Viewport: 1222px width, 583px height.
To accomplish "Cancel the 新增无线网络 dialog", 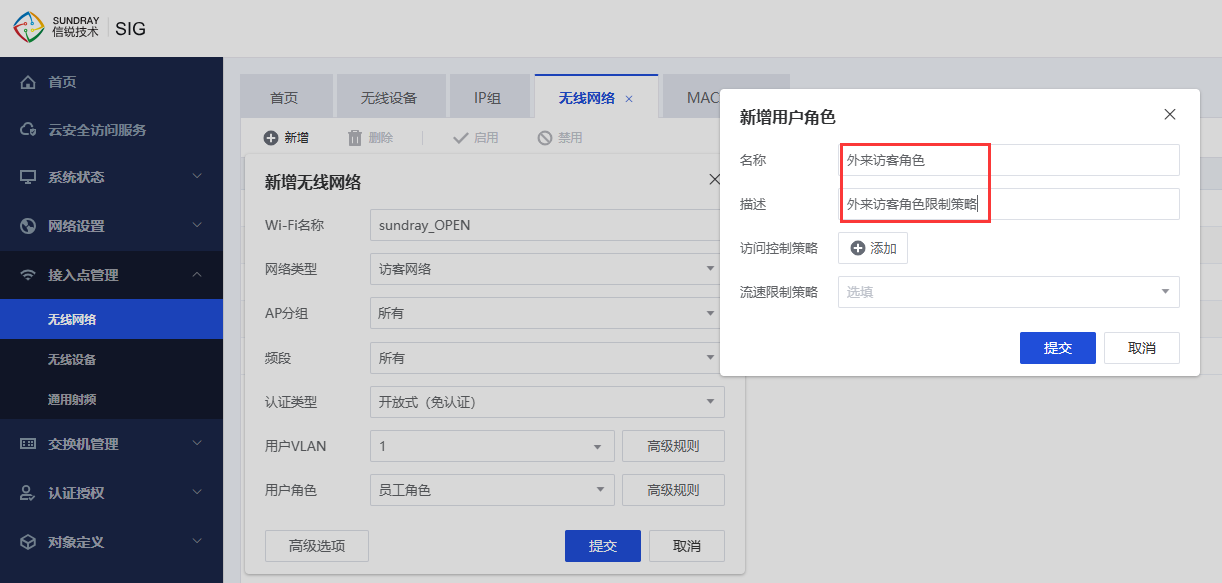I will coord(687,546).
